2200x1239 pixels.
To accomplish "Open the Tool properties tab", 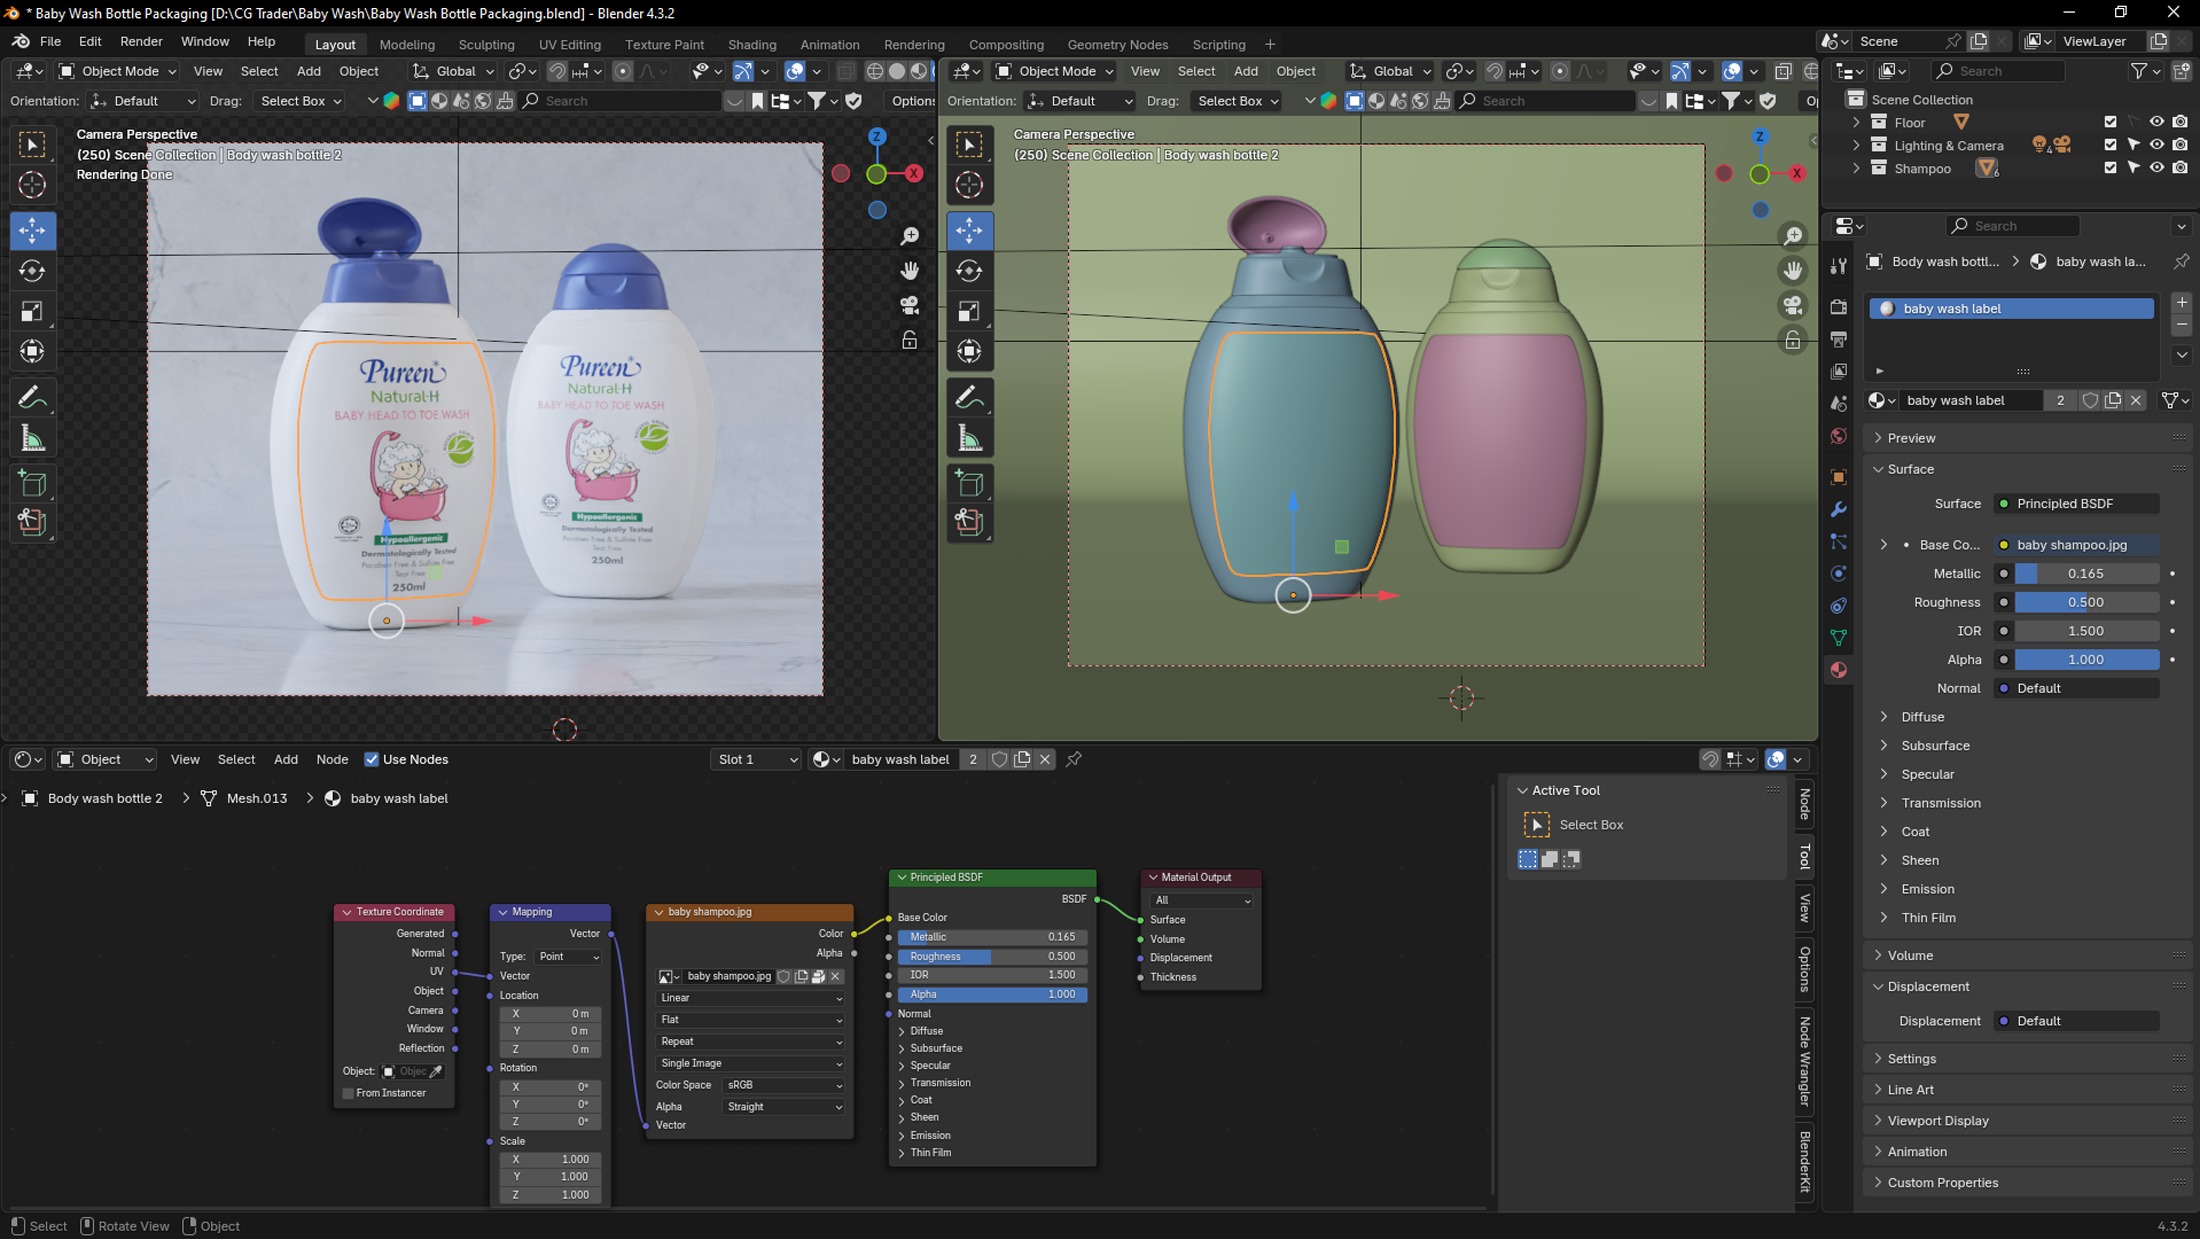I will (x=1838, y=266).
